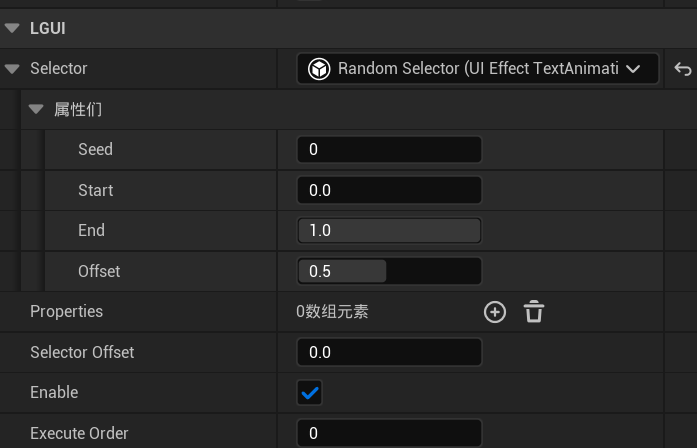The width and height of the screenshot is (697, 448).
Task: Click the Start value field
Action: pos(389,190)
